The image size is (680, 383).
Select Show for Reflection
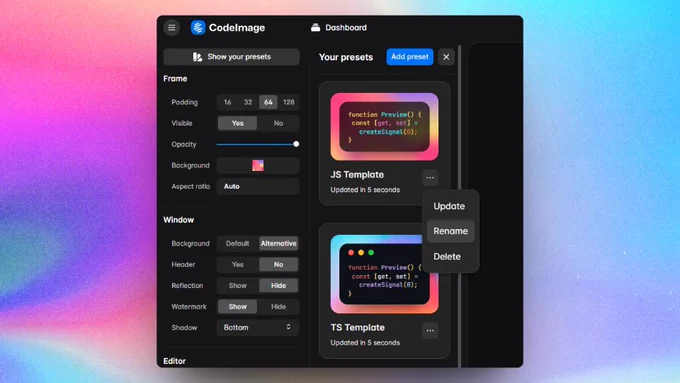click(x=237, y=285)
